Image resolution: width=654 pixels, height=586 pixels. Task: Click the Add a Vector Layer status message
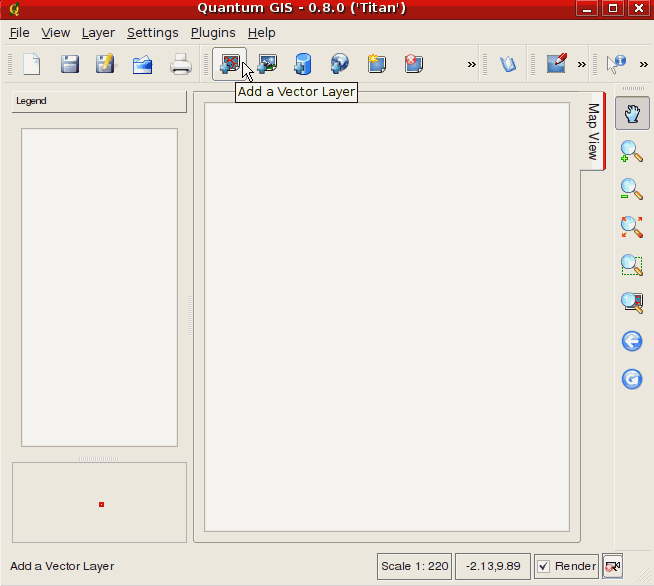pyautogui.click(x=62, y=566)
